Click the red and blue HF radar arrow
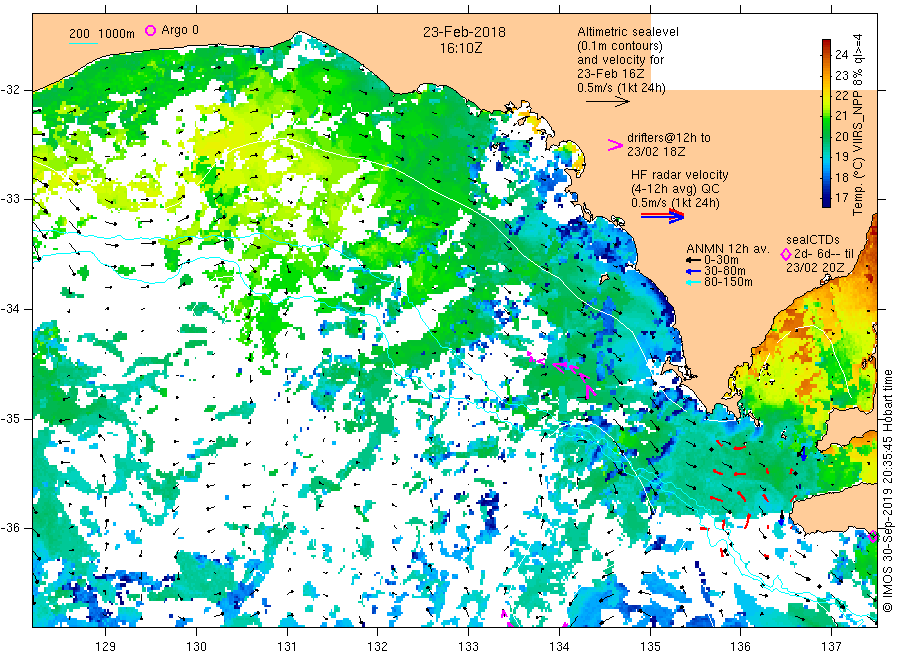 coord(662,216)
